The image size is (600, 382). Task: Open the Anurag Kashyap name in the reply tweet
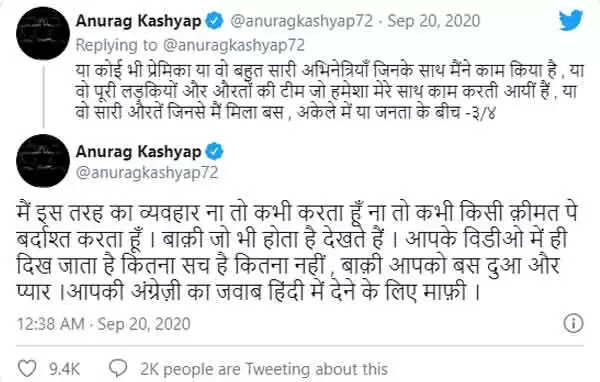point(139,20)
